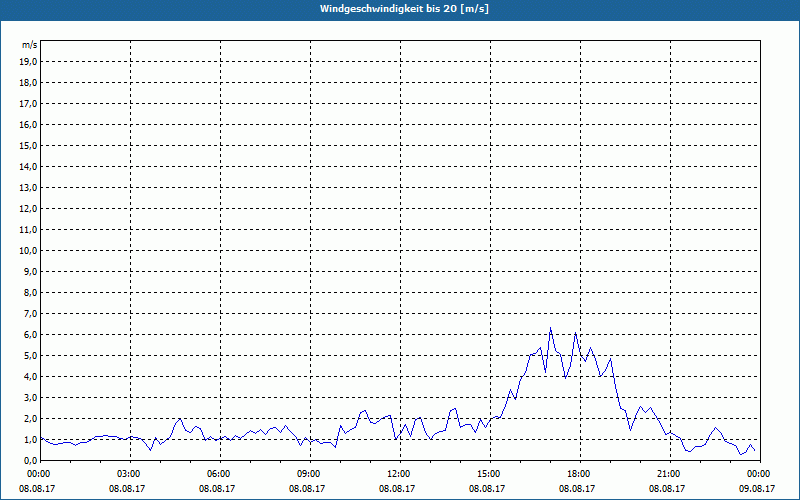Click the '15:00' time axis label
Screen dimensions: 800x500
pos(491,474)
